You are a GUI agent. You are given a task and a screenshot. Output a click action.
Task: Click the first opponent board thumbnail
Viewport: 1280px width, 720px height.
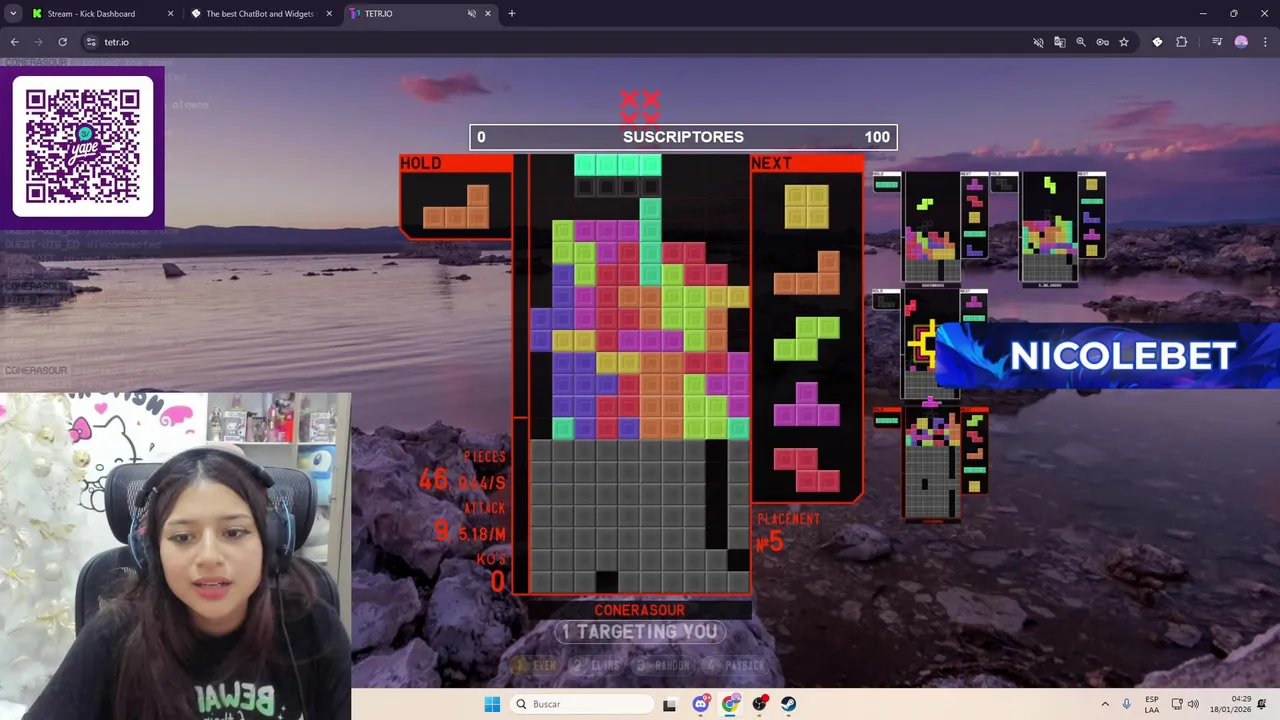coord(931,227)
